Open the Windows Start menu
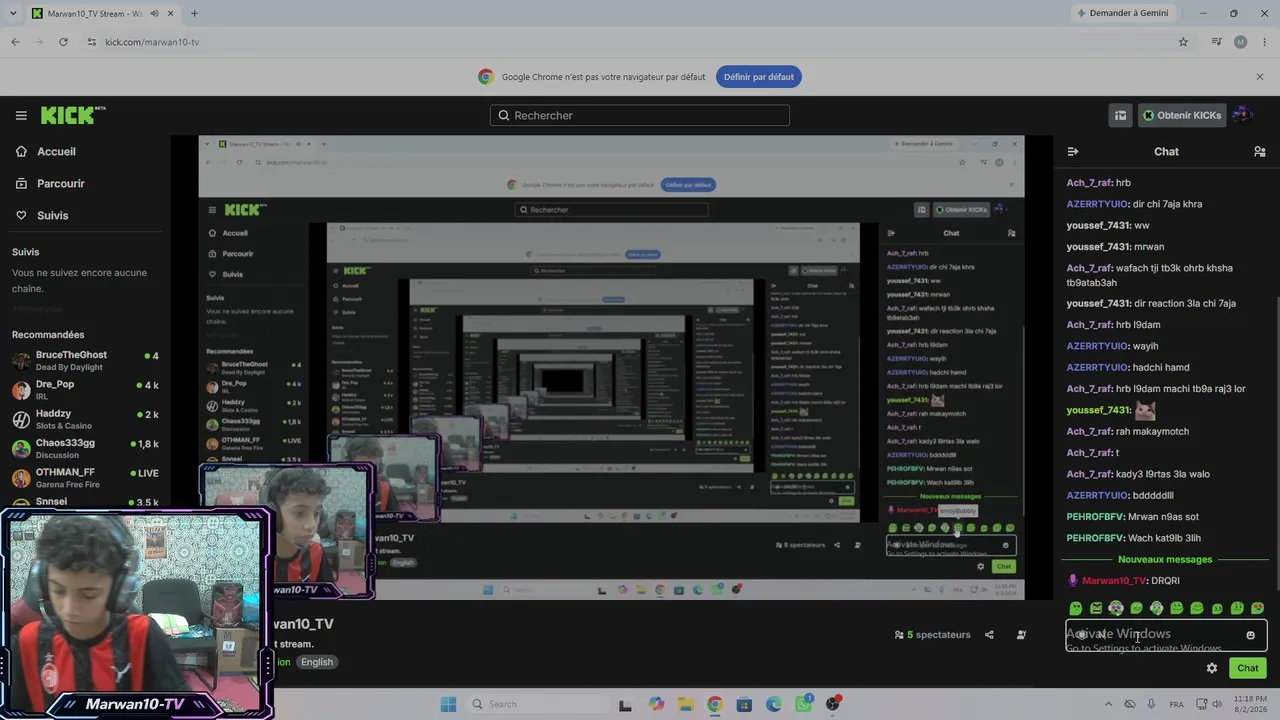Viewport: 1280px width, 720px height. [x=448, y=704]
